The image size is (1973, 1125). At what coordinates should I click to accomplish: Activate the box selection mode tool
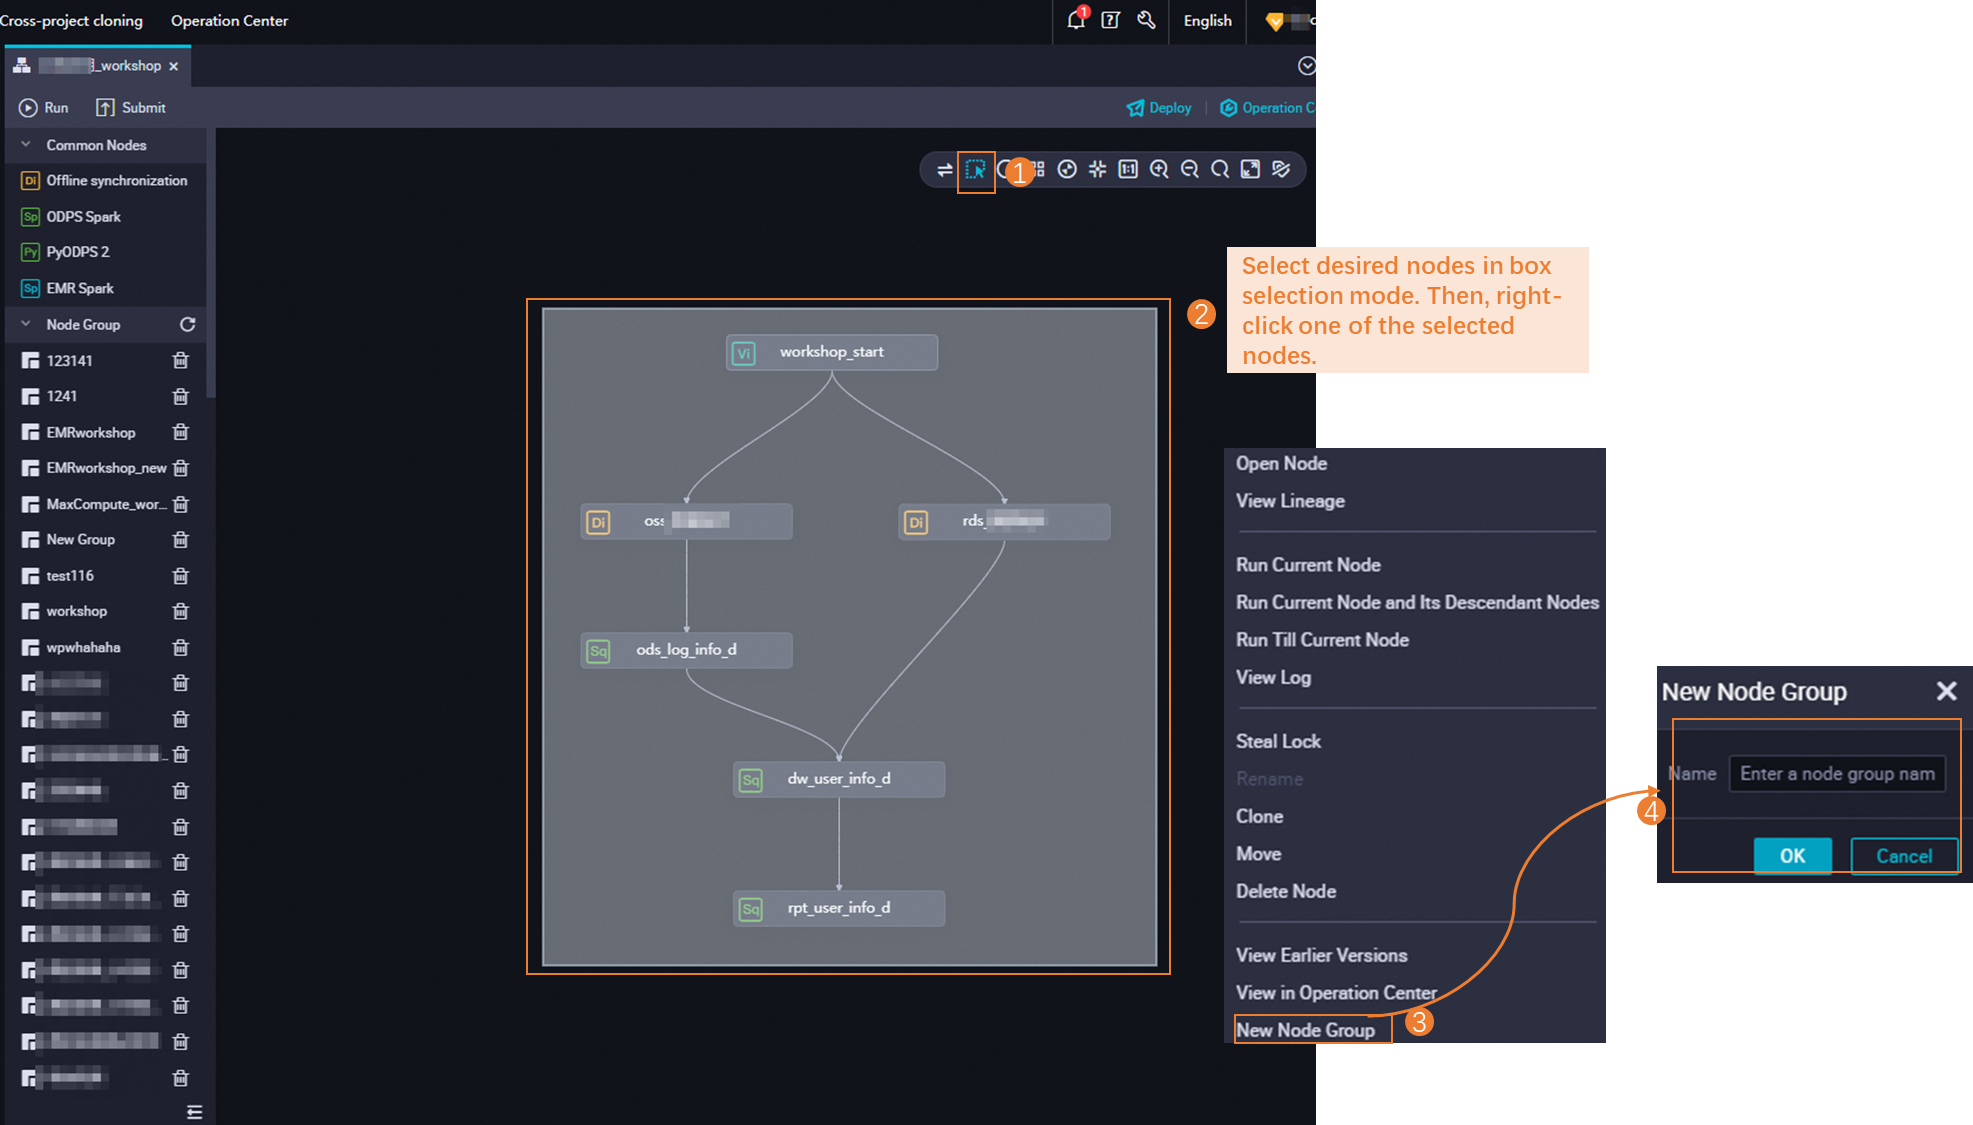pyautogui.click(x=975, y=170)
